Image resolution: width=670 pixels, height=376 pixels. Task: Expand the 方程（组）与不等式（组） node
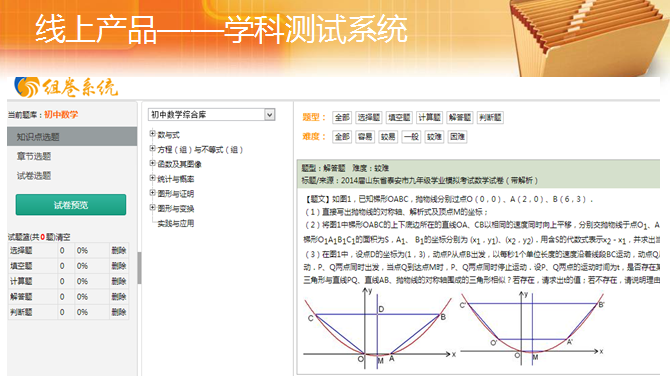point(152,149)
